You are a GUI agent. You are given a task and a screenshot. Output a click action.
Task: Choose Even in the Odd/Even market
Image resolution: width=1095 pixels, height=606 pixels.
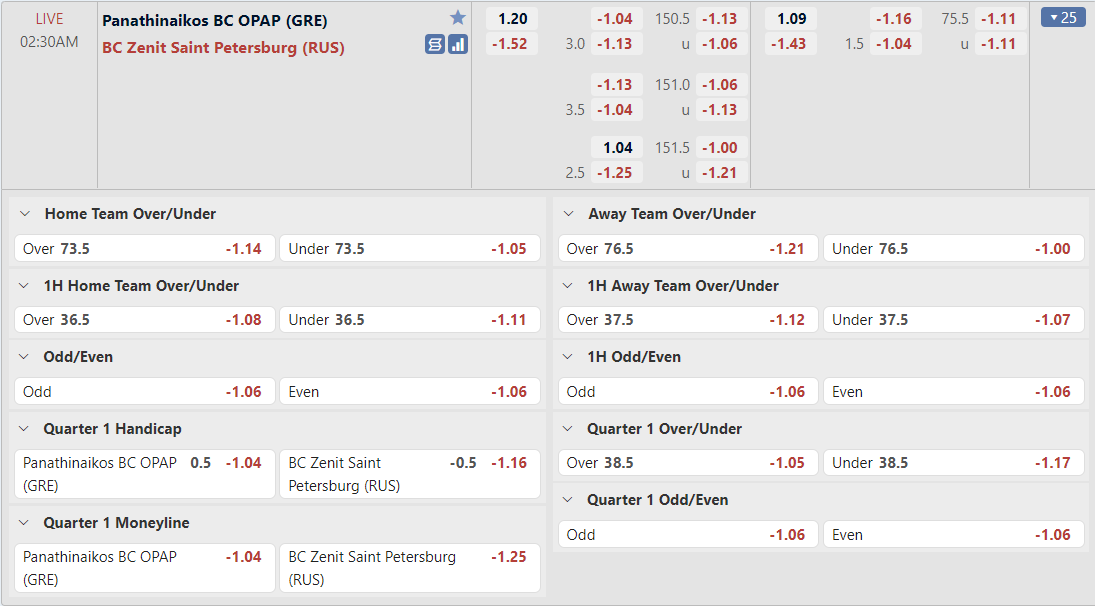[x=410, y=392]
